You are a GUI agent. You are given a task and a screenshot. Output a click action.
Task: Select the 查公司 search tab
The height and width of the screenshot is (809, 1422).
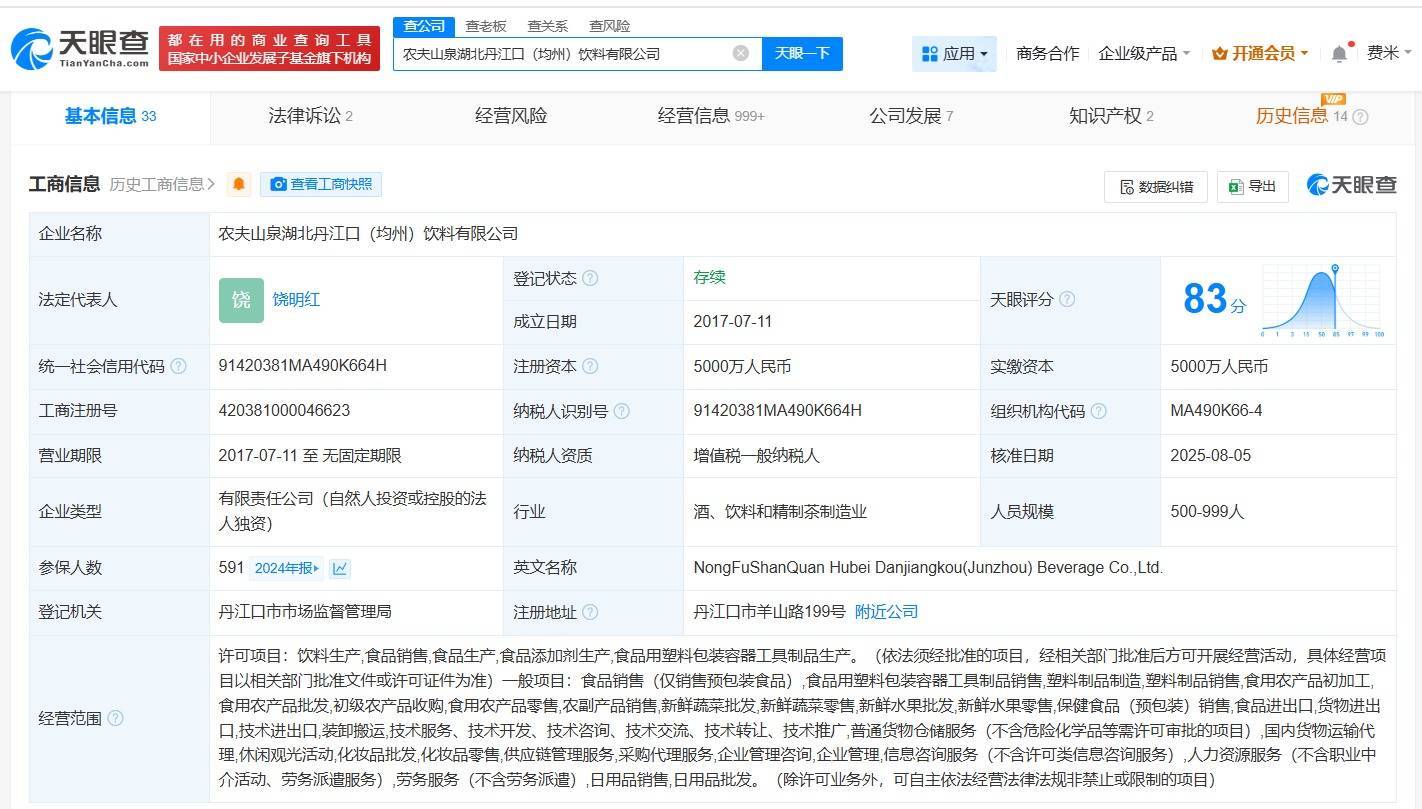click(424, 26)
